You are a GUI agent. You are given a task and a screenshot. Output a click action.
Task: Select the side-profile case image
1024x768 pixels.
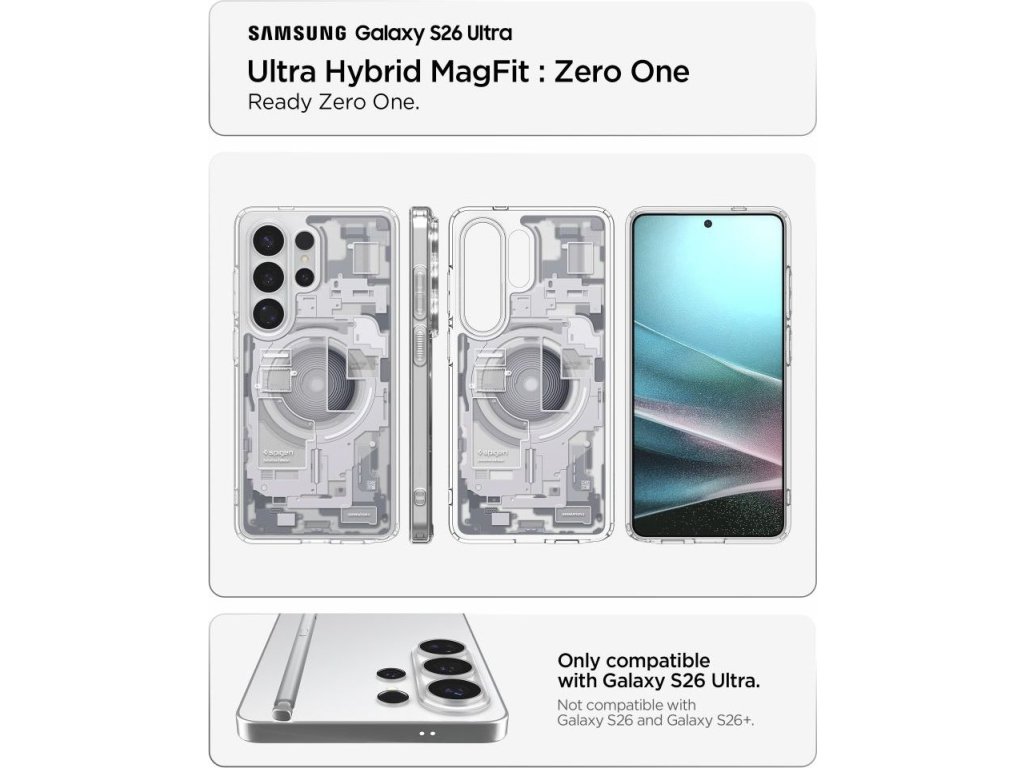[x=421, y=375]
